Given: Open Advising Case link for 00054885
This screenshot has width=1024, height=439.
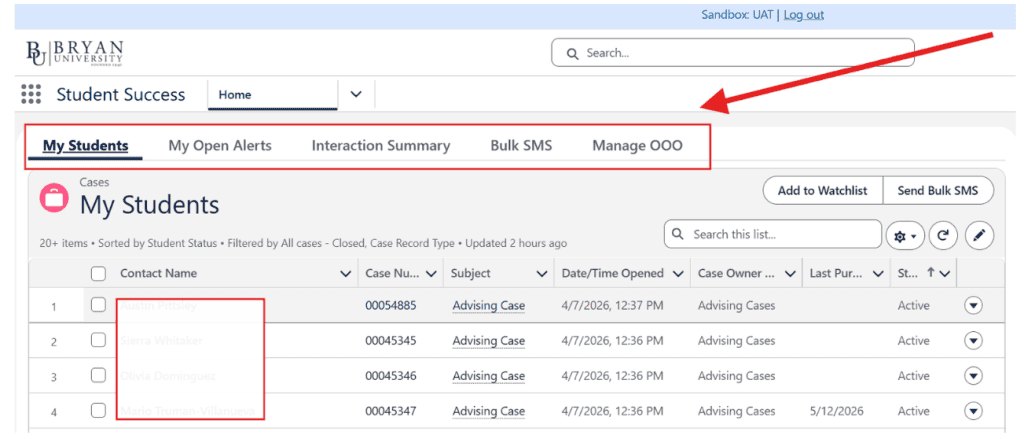Looking at the screenshot, I should (x=488, y=305).
